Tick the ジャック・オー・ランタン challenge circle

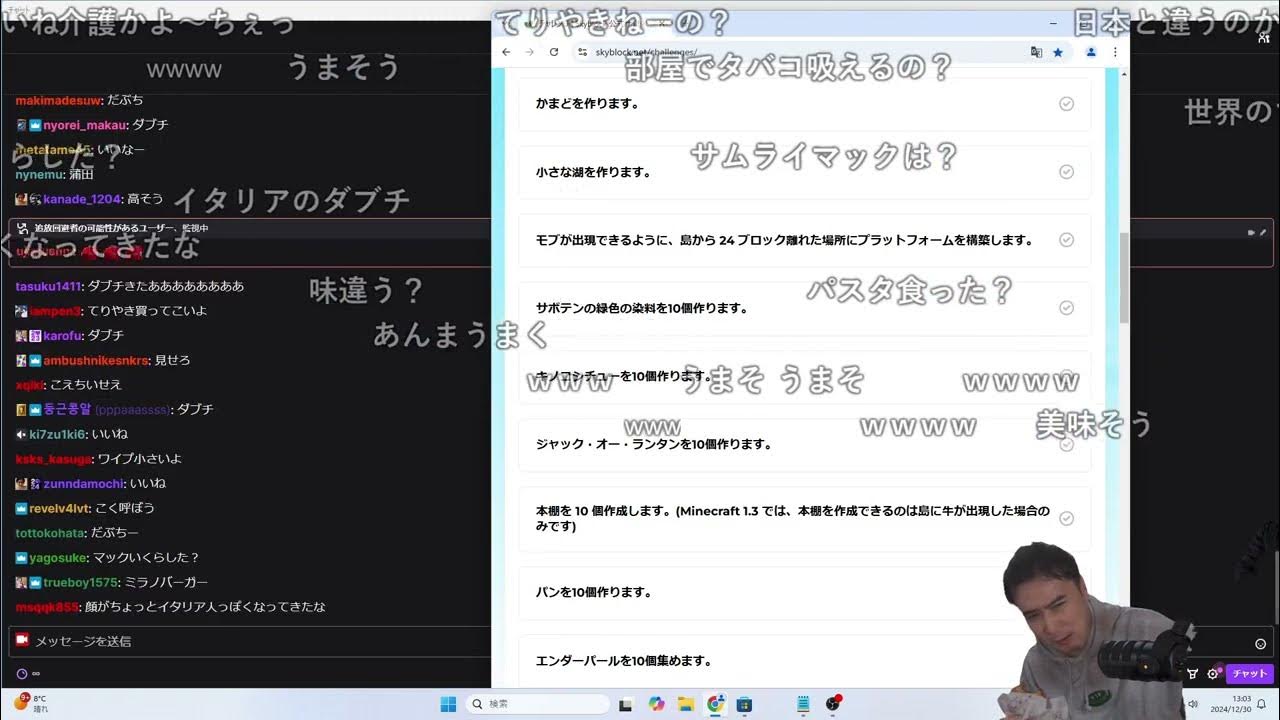[1066, 444]
